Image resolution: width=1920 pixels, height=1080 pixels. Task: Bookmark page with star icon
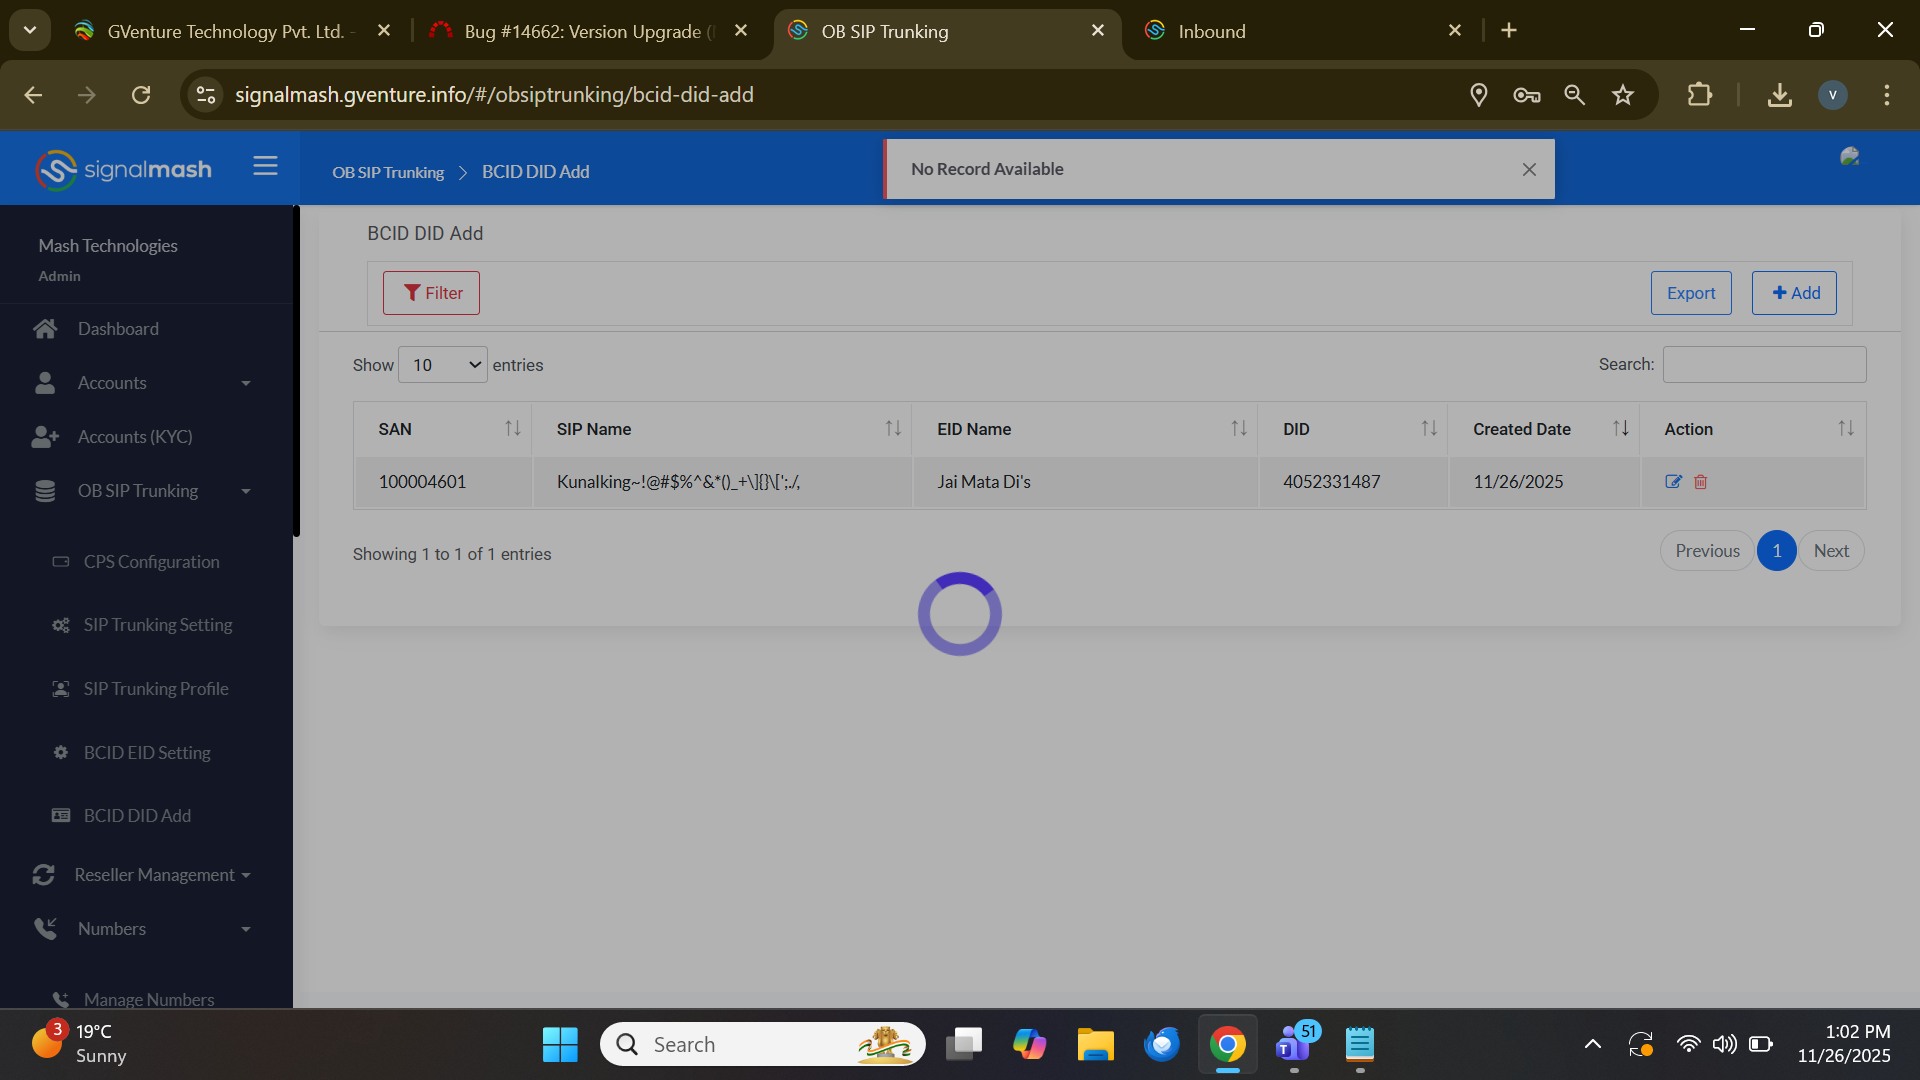click(1622, 95)
